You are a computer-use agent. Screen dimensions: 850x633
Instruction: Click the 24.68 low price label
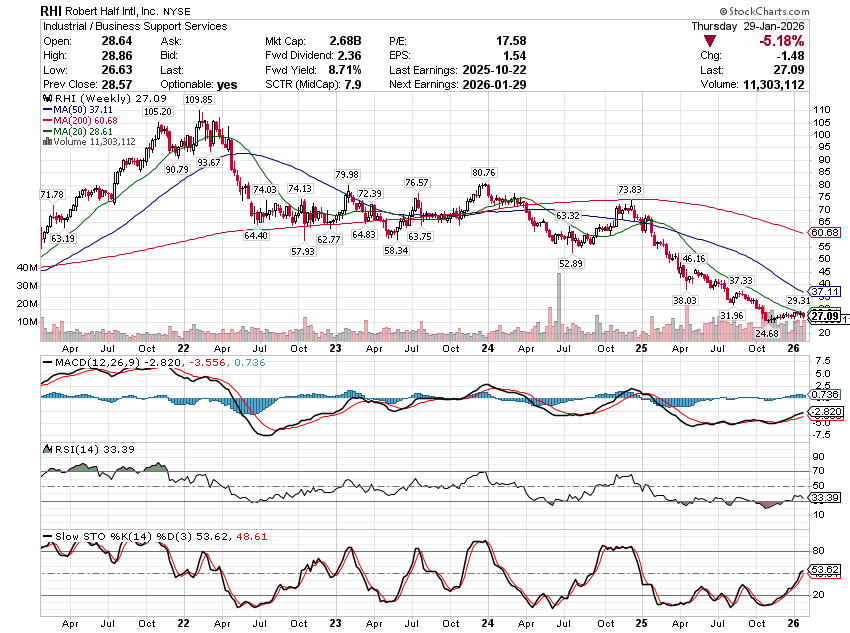pos(767,333)
